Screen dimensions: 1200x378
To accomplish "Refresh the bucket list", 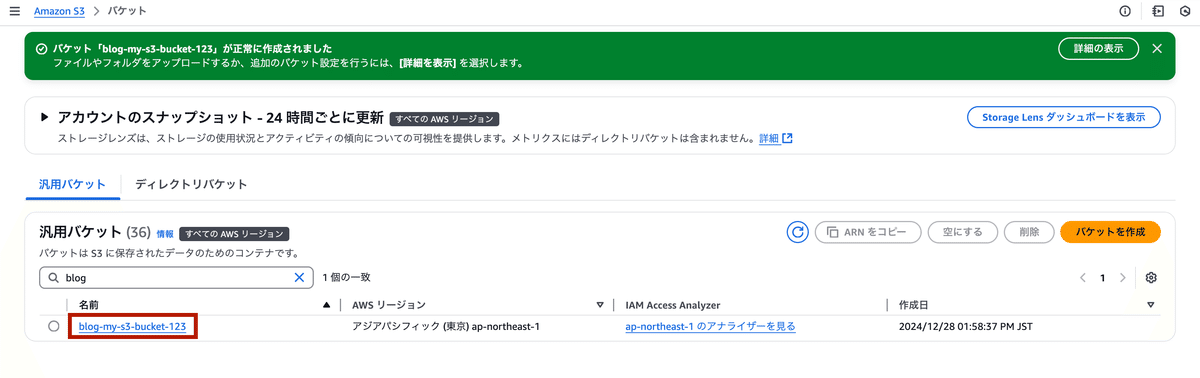I will [797, 232].
